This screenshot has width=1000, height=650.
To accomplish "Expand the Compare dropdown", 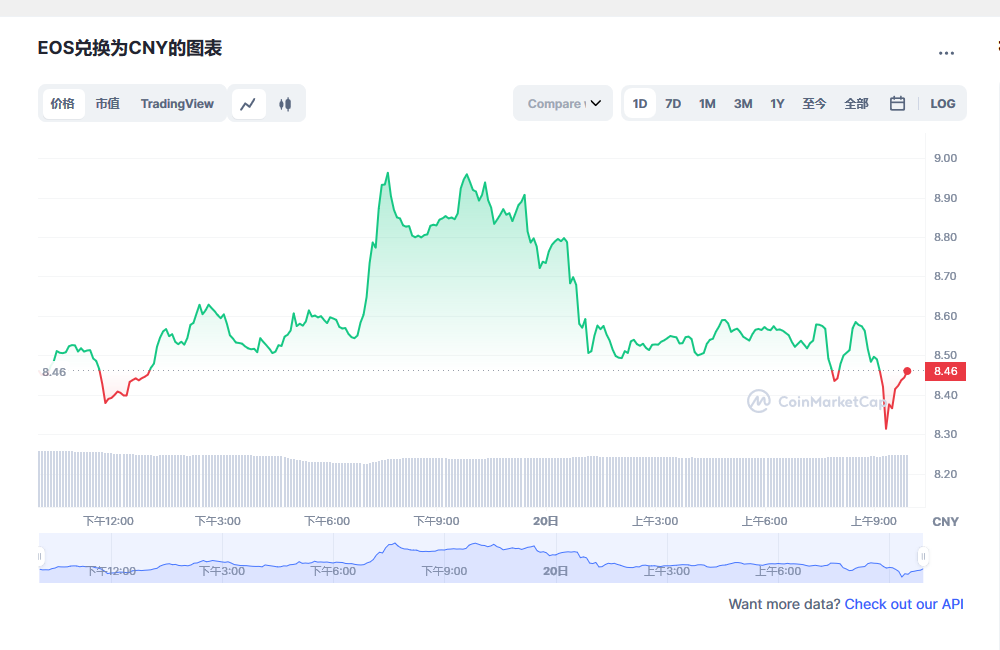I will (x=563, y=103).
